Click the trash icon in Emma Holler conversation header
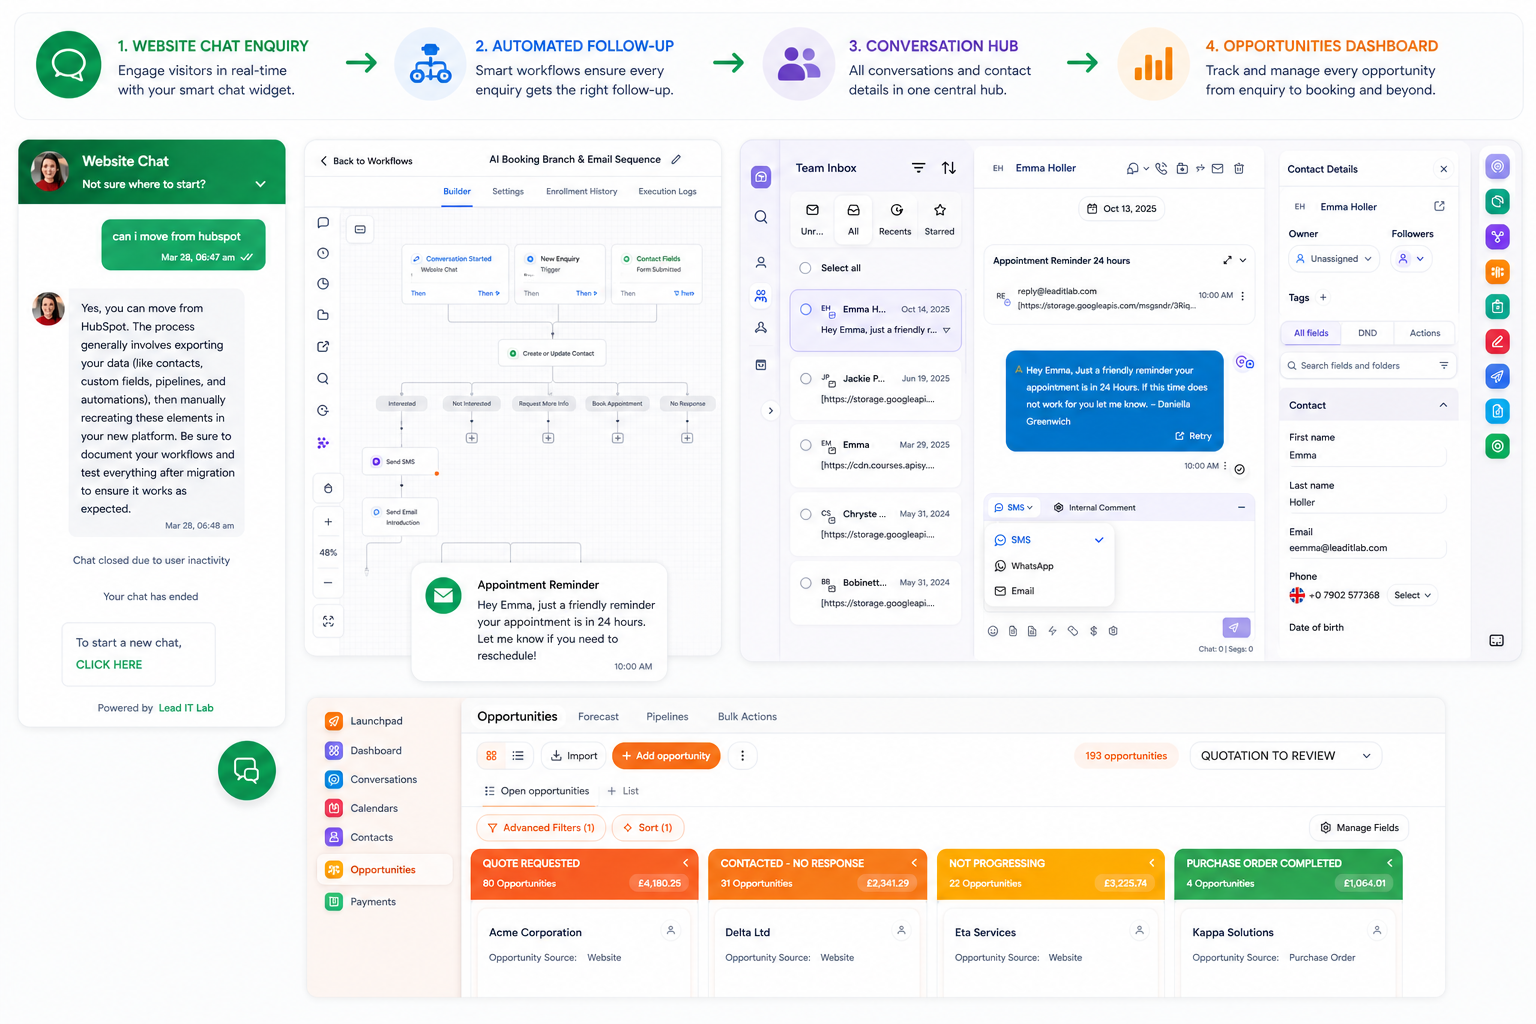 click(x=1239, y=169)
